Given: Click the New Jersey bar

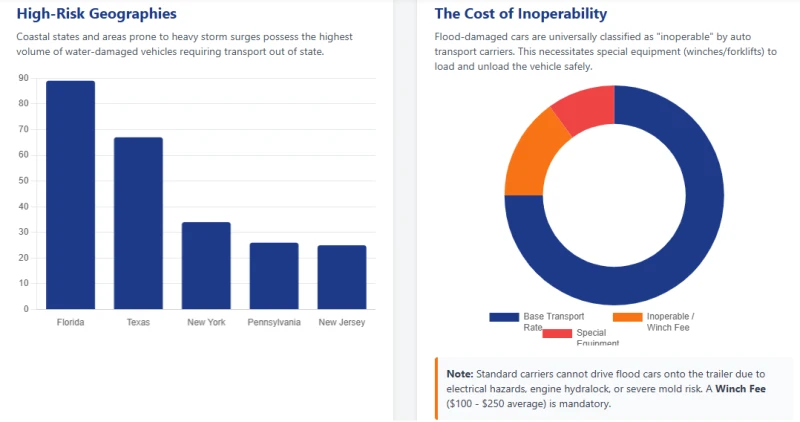Looking at the screenshot, I should tap(342, 277).
